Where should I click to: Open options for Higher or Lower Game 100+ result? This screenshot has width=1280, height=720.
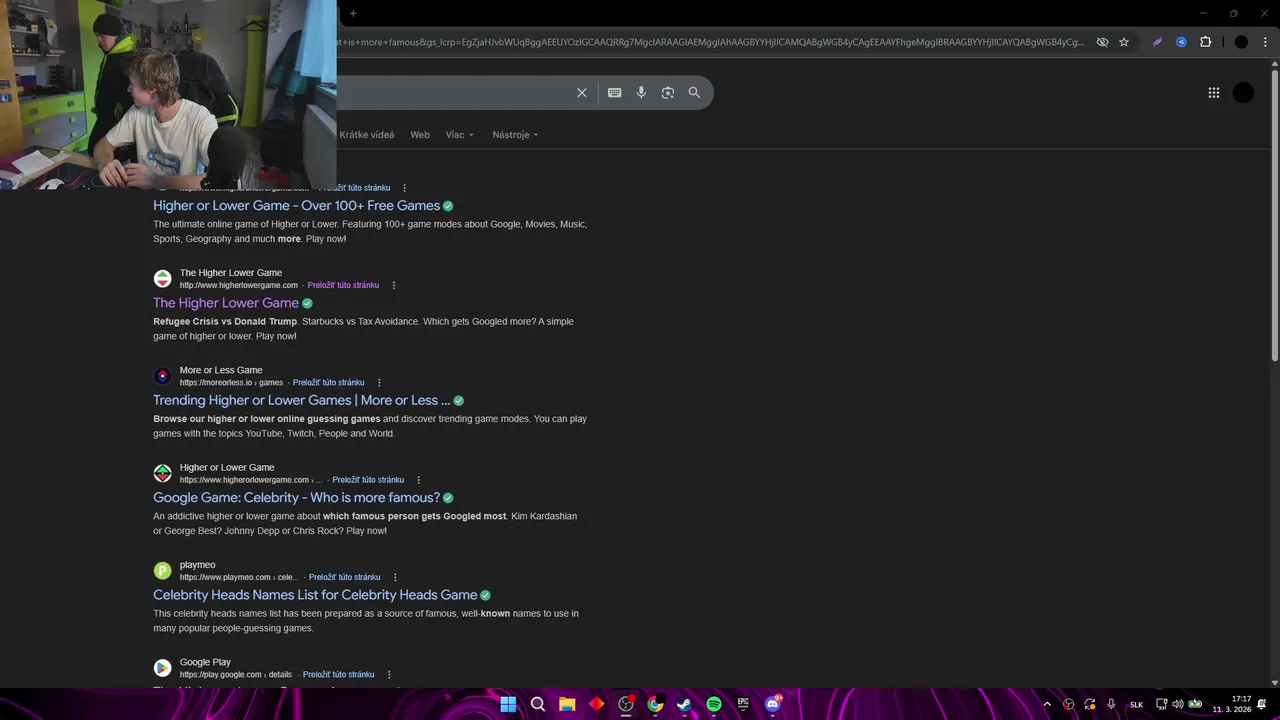[x=404, y=188]
